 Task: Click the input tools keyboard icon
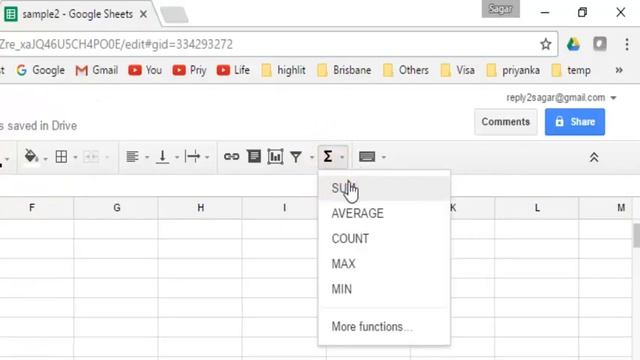click(x=367, y=157)
